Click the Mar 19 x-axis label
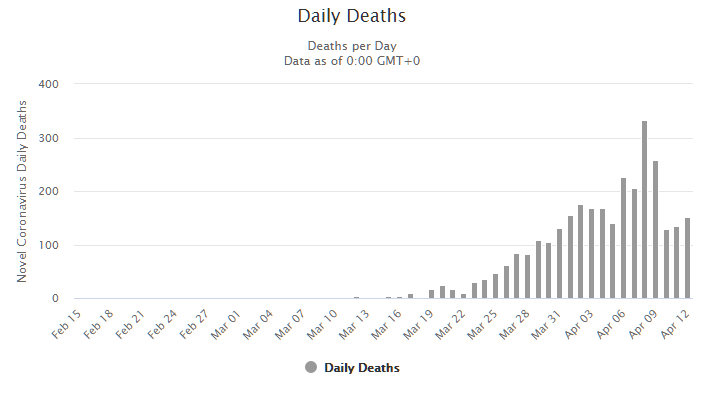Screen dimensions: 710x399 pyautogui.click(x=418, y=324)
